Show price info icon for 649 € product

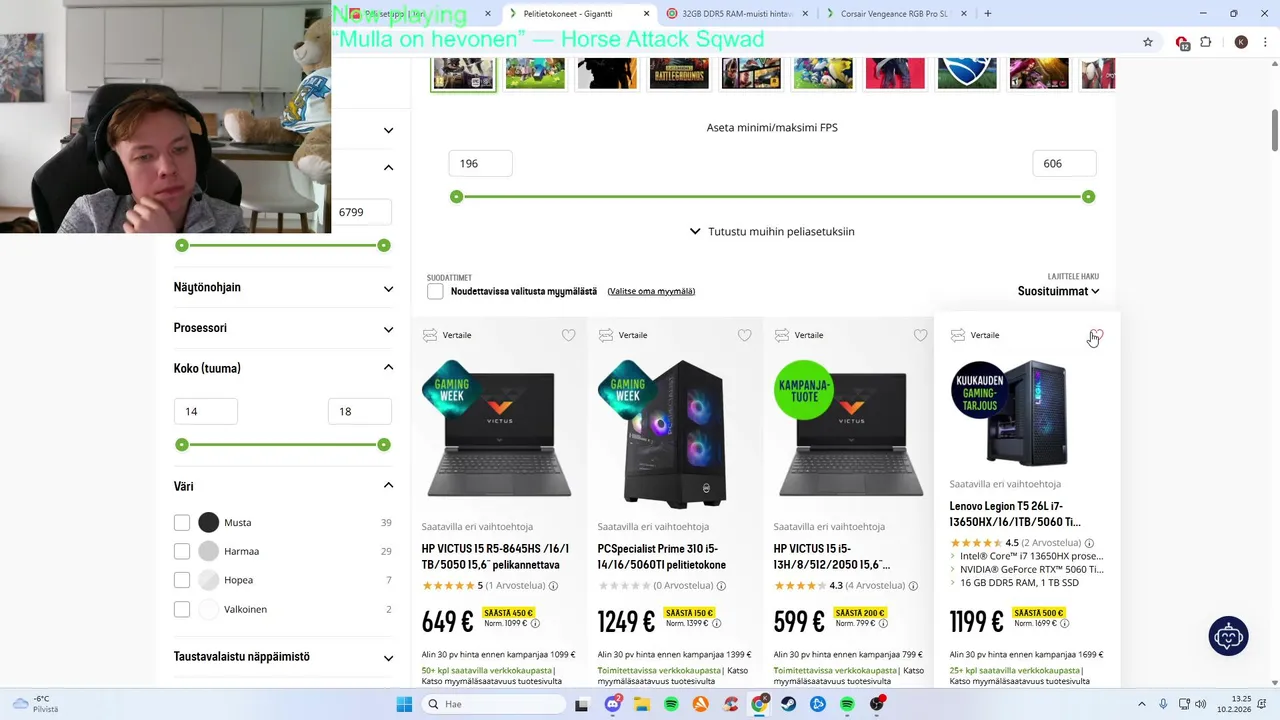click(535, 623)
